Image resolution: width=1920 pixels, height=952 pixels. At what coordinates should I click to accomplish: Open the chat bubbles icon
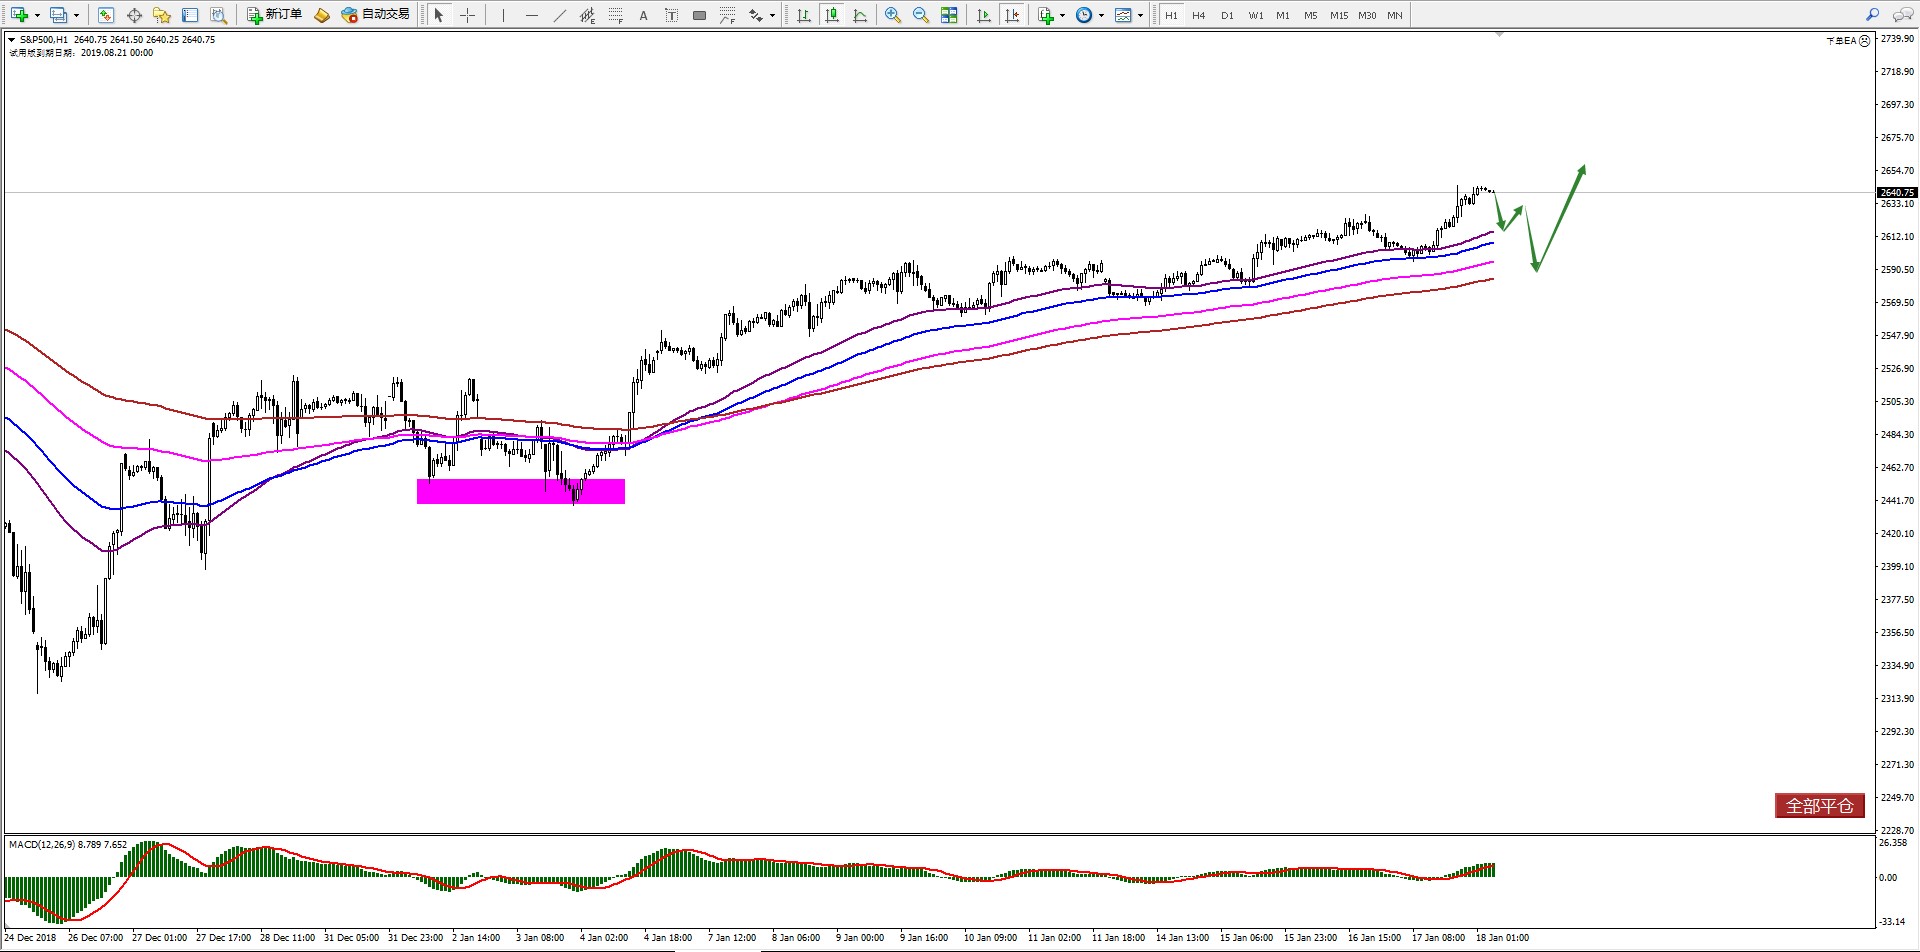pos(1902,15)
